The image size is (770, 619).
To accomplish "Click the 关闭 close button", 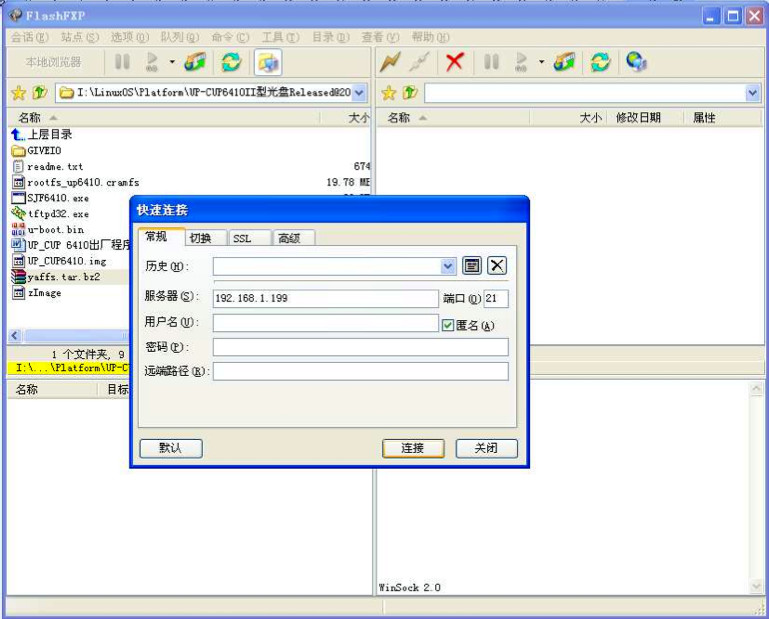I will coord(486,448).
